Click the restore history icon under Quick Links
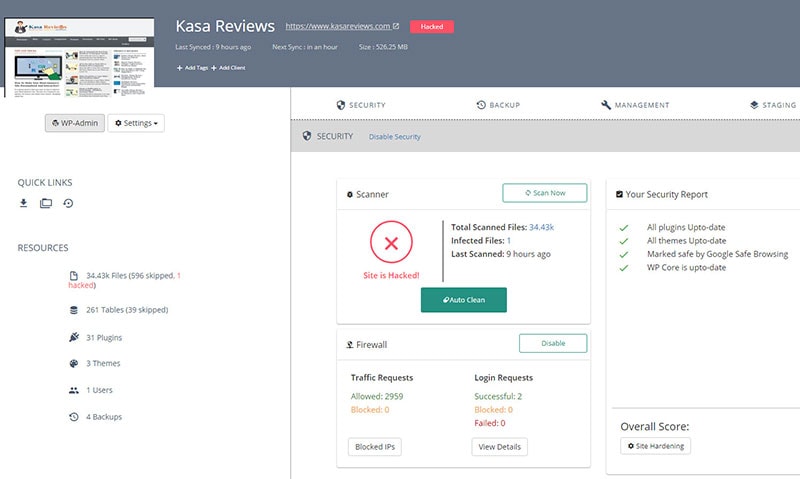Viewport: 800px width, 479px height. pos(68,204)
